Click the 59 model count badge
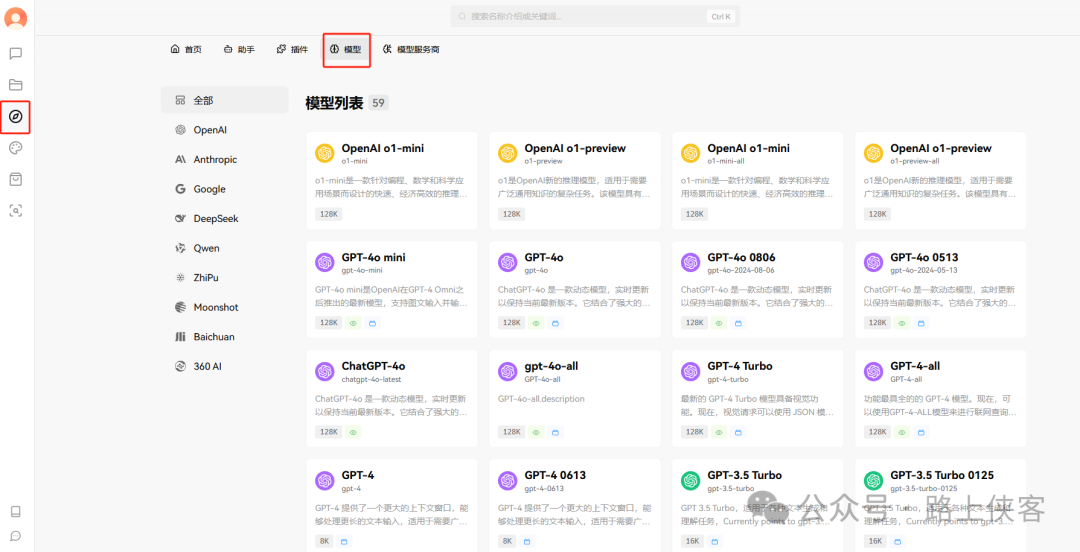Viewport: 1080px width, 552px height. click(x=378, y=103)
